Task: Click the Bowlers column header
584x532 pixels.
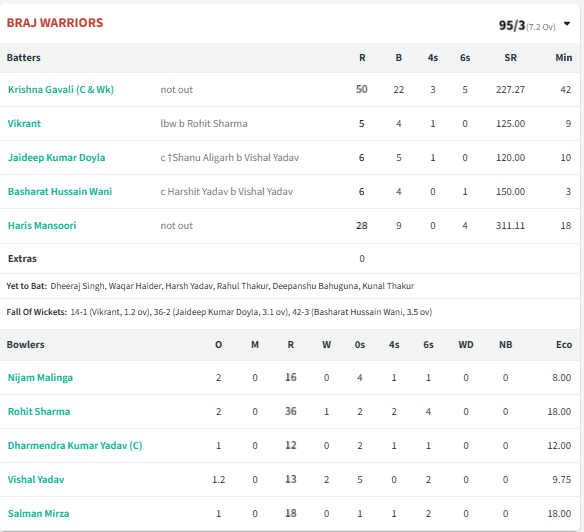Action: [x=25, y=345]
